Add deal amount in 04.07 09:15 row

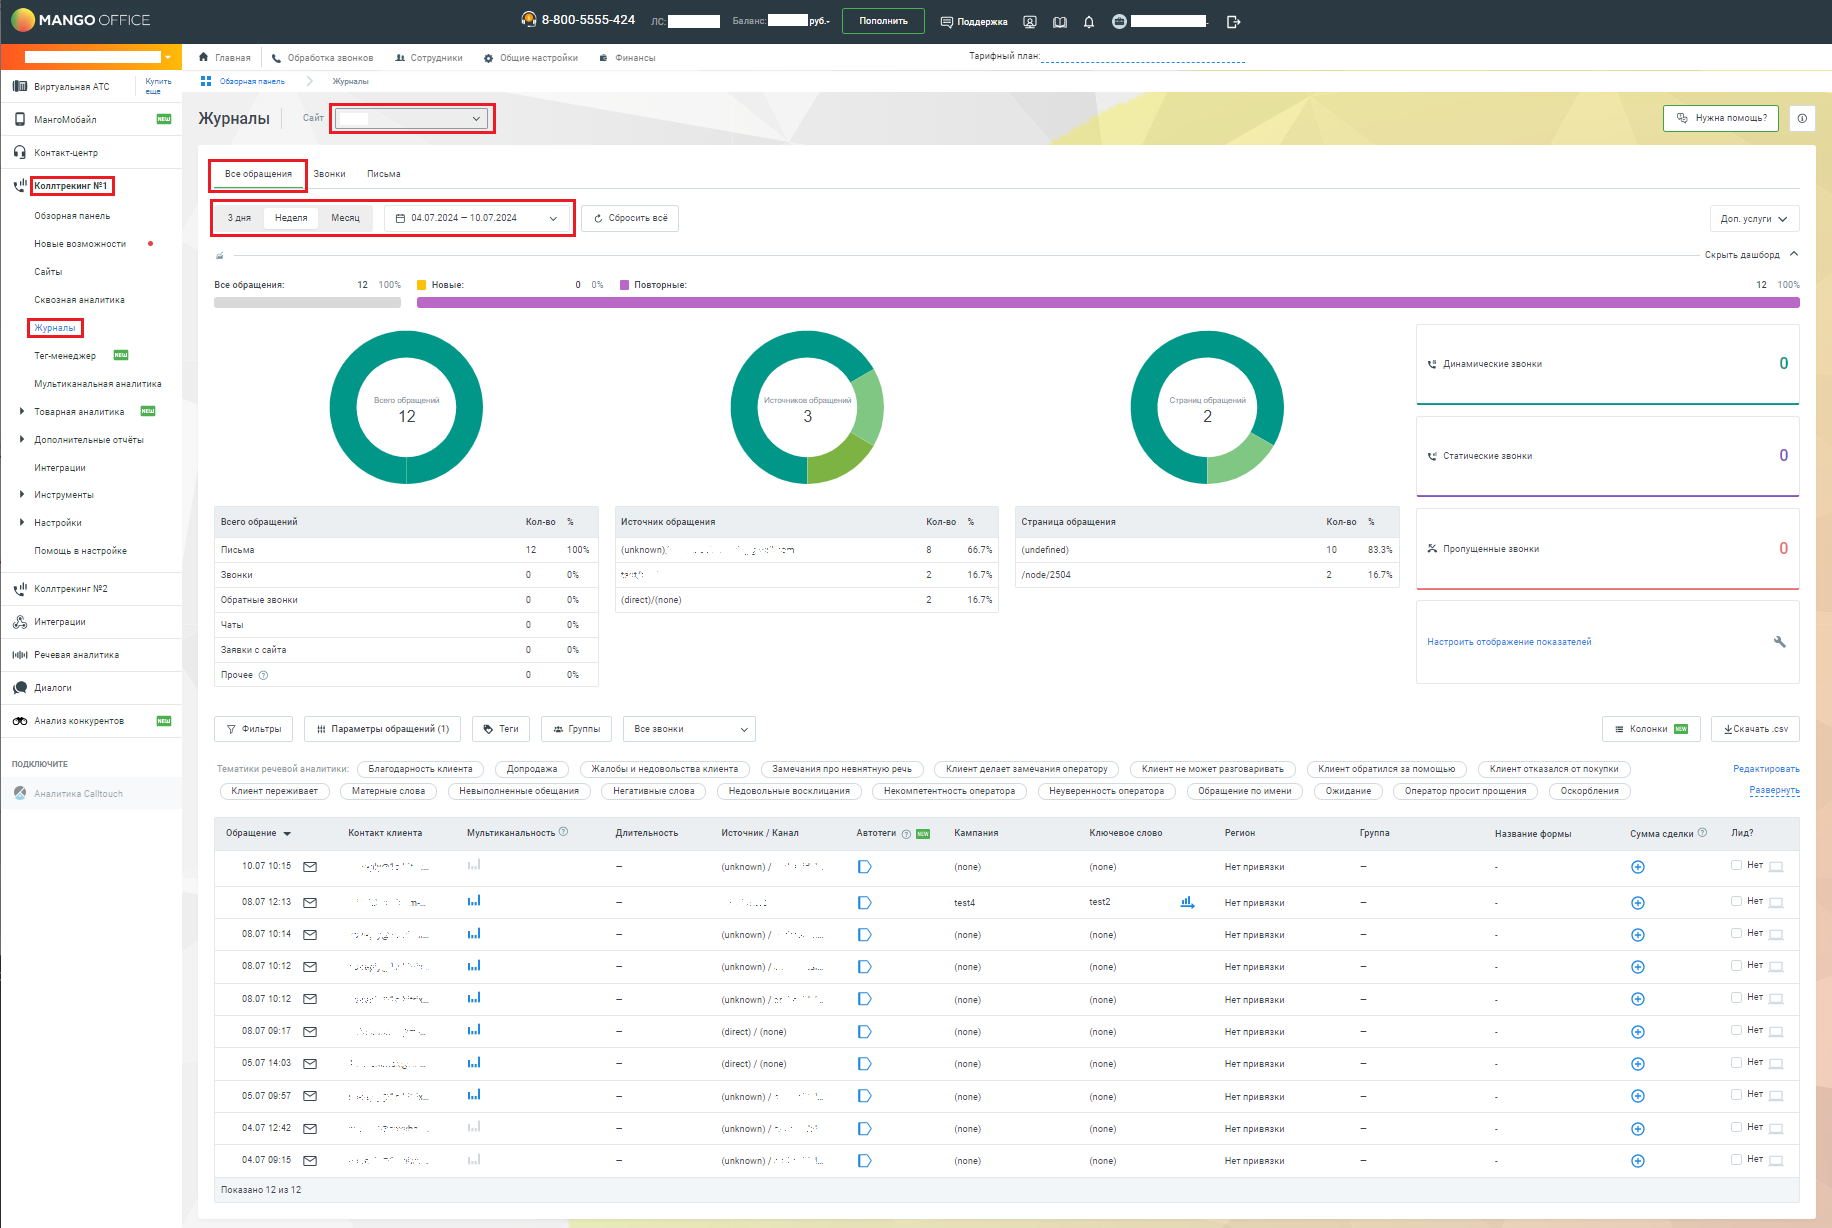[1638, 1161]
